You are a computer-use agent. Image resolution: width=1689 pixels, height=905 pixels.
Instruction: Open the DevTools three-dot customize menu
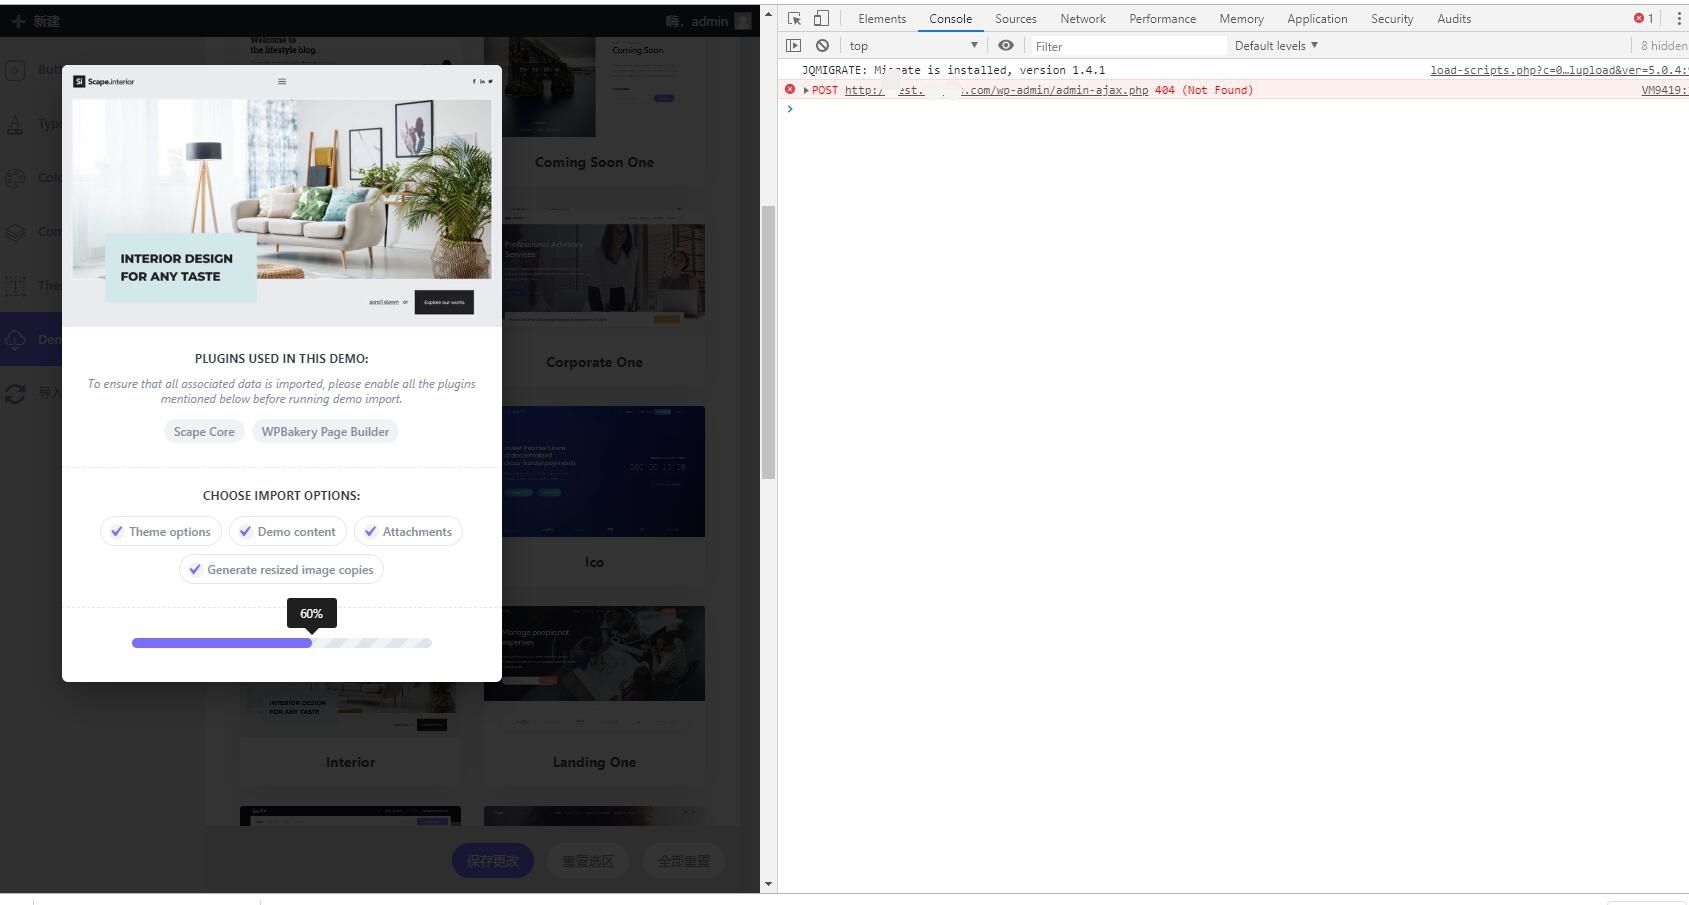(1678, 19)
